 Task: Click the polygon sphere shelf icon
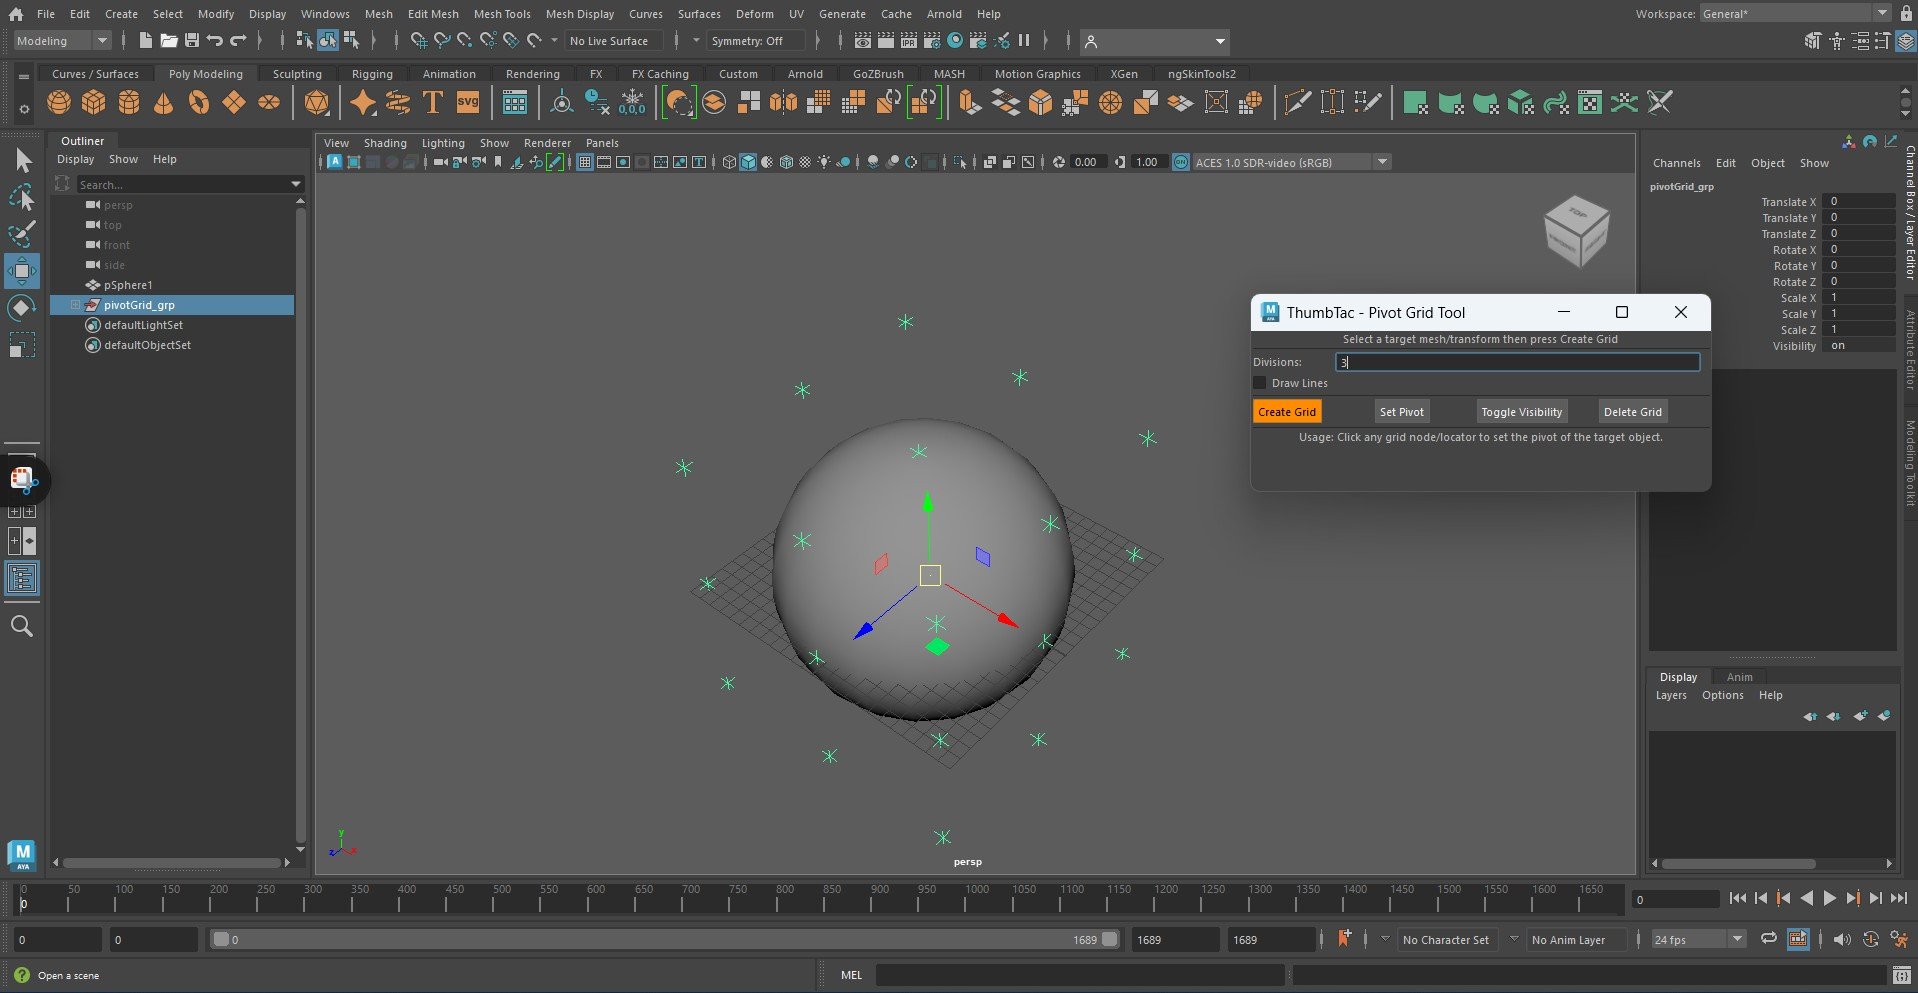tap(59, 103)
